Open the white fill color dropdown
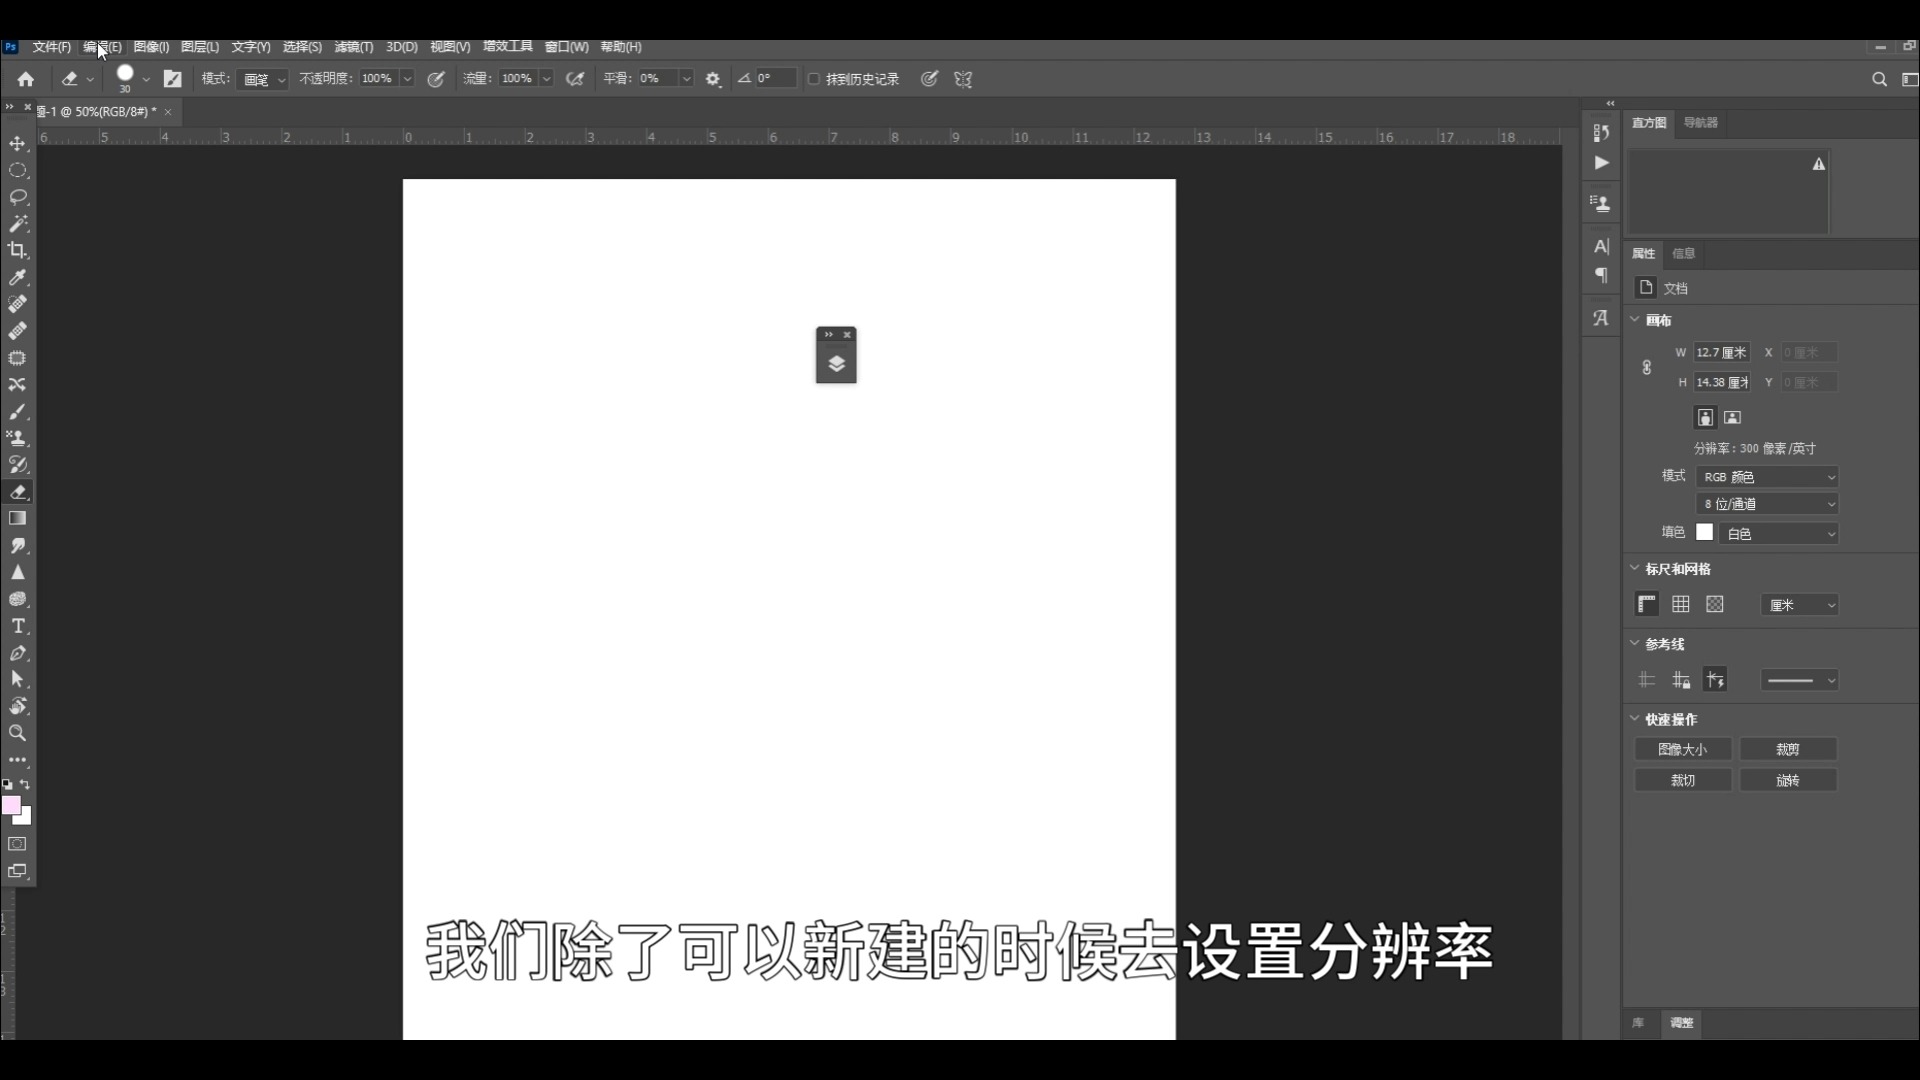 (1779, 533)
